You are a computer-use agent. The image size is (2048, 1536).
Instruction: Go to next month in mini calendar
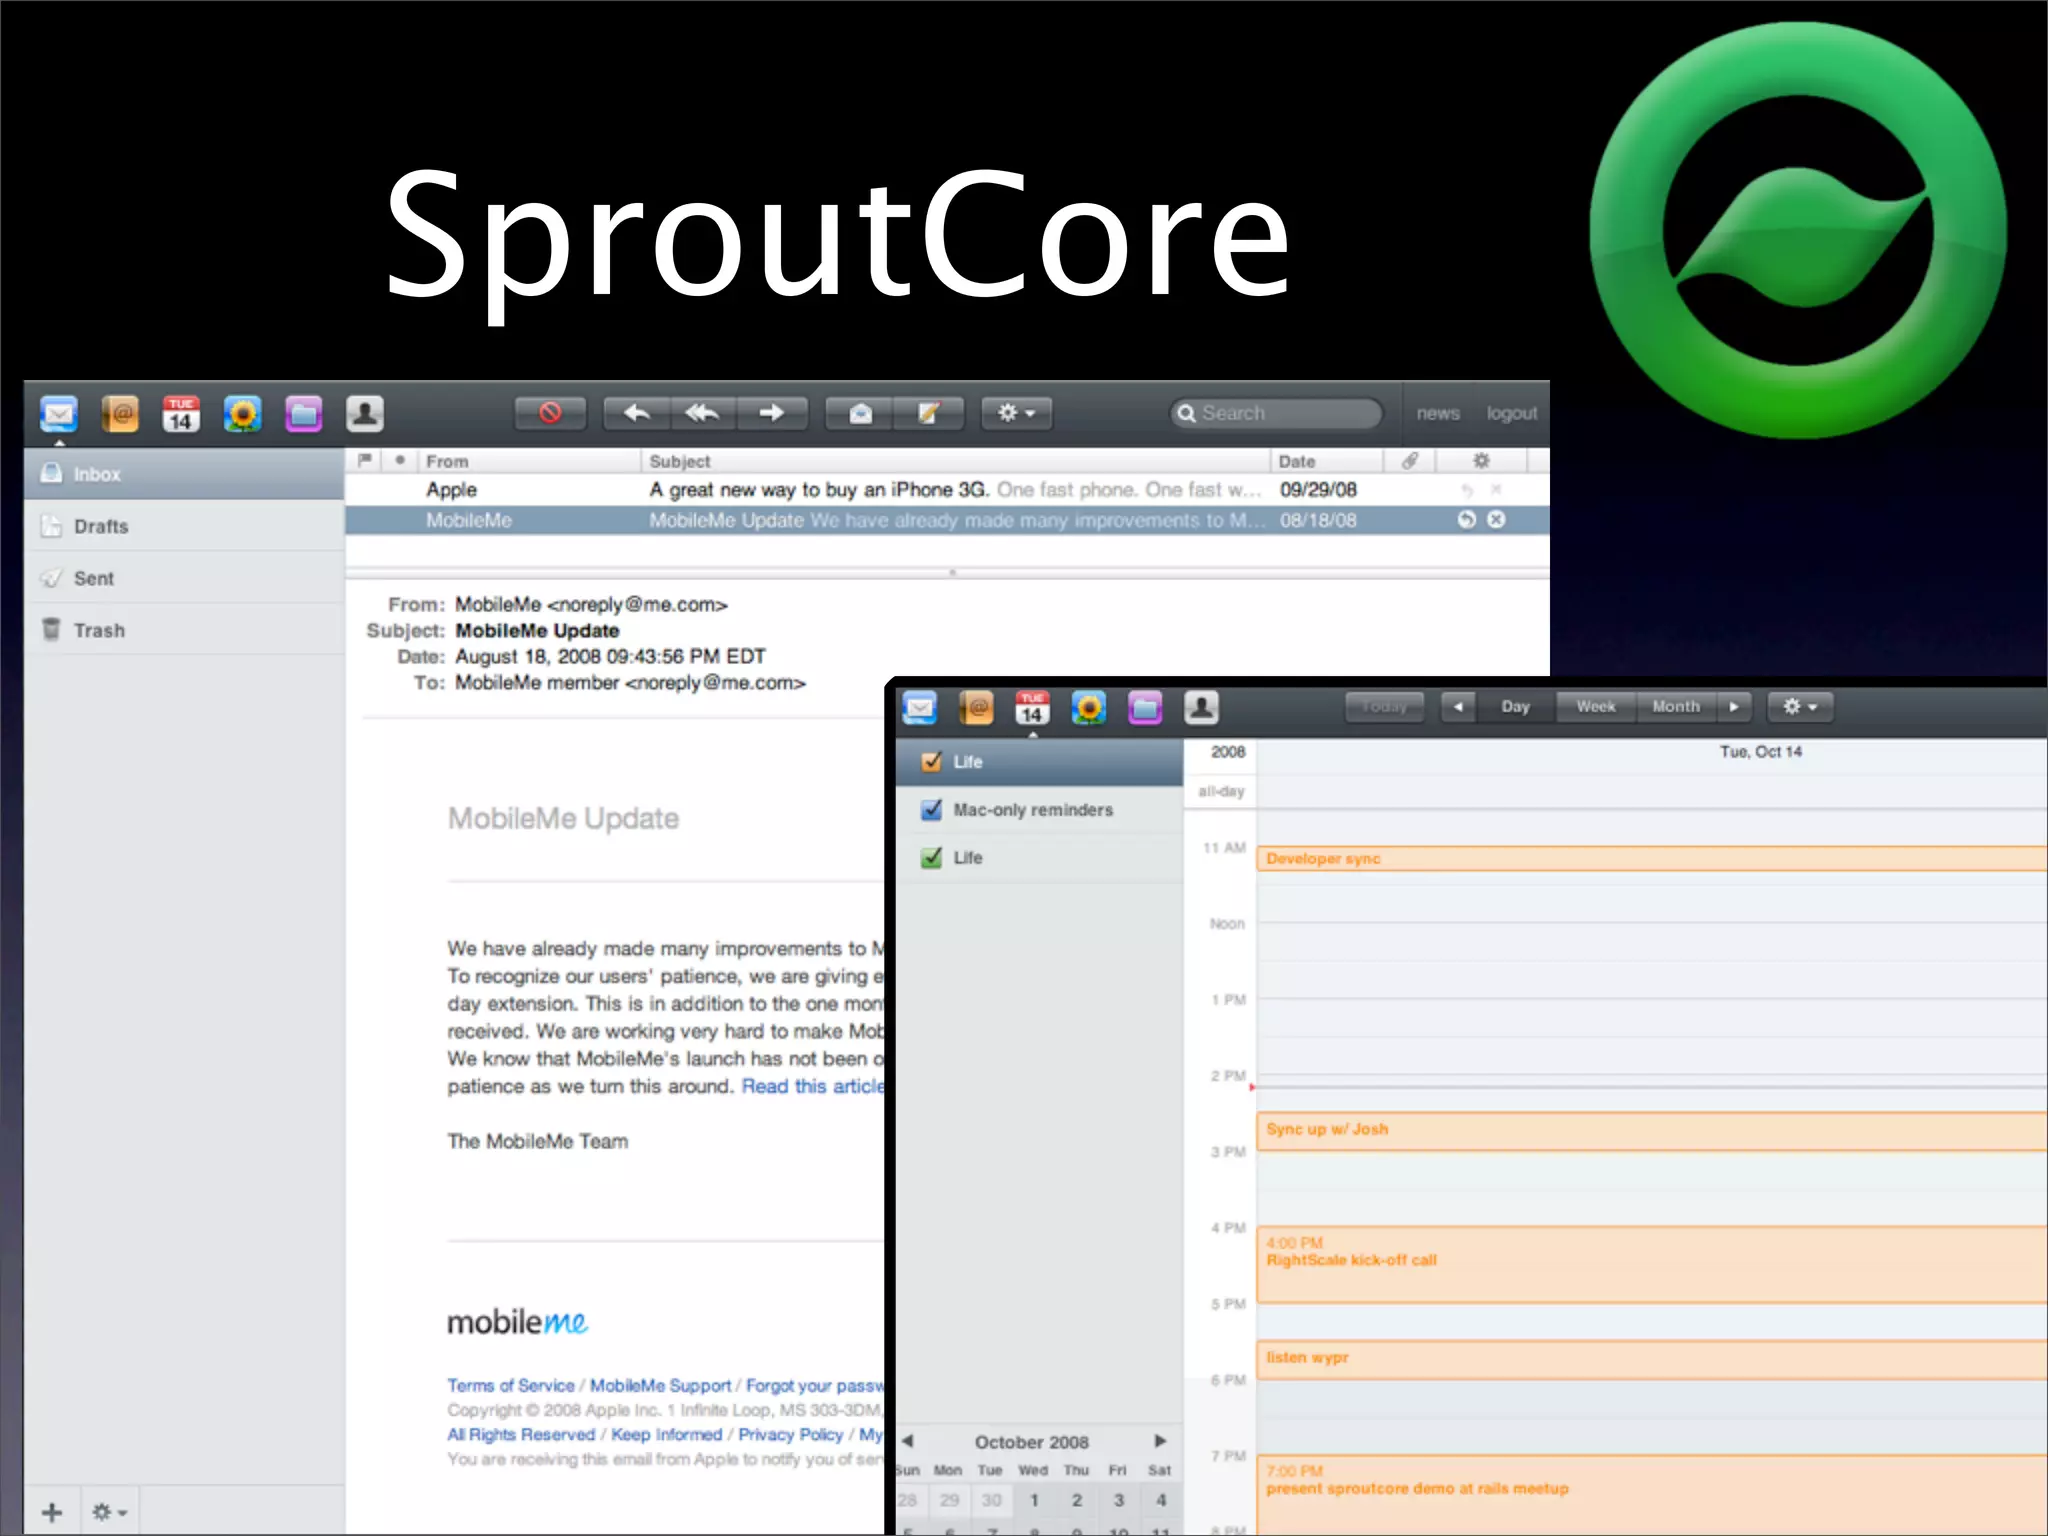point(1160,1441)
